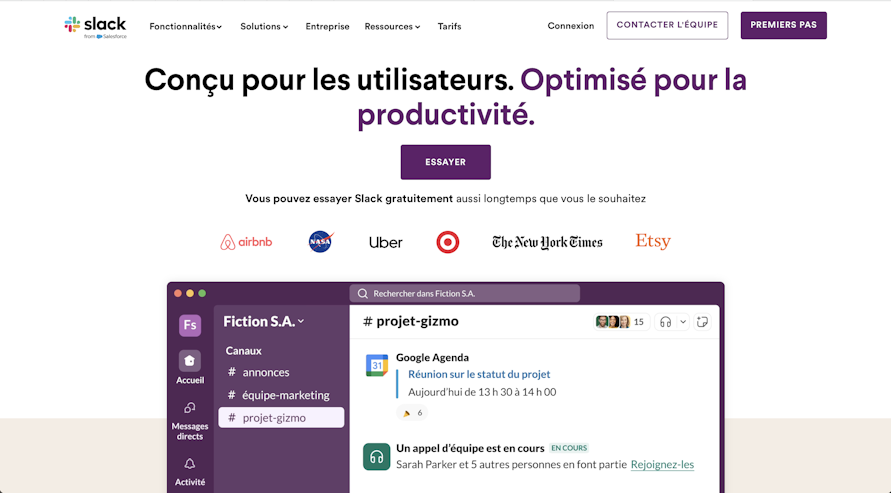891x493 pixels.
Task: Click the Google Agenda calendar icon
Action: click(x=377, y=365)
